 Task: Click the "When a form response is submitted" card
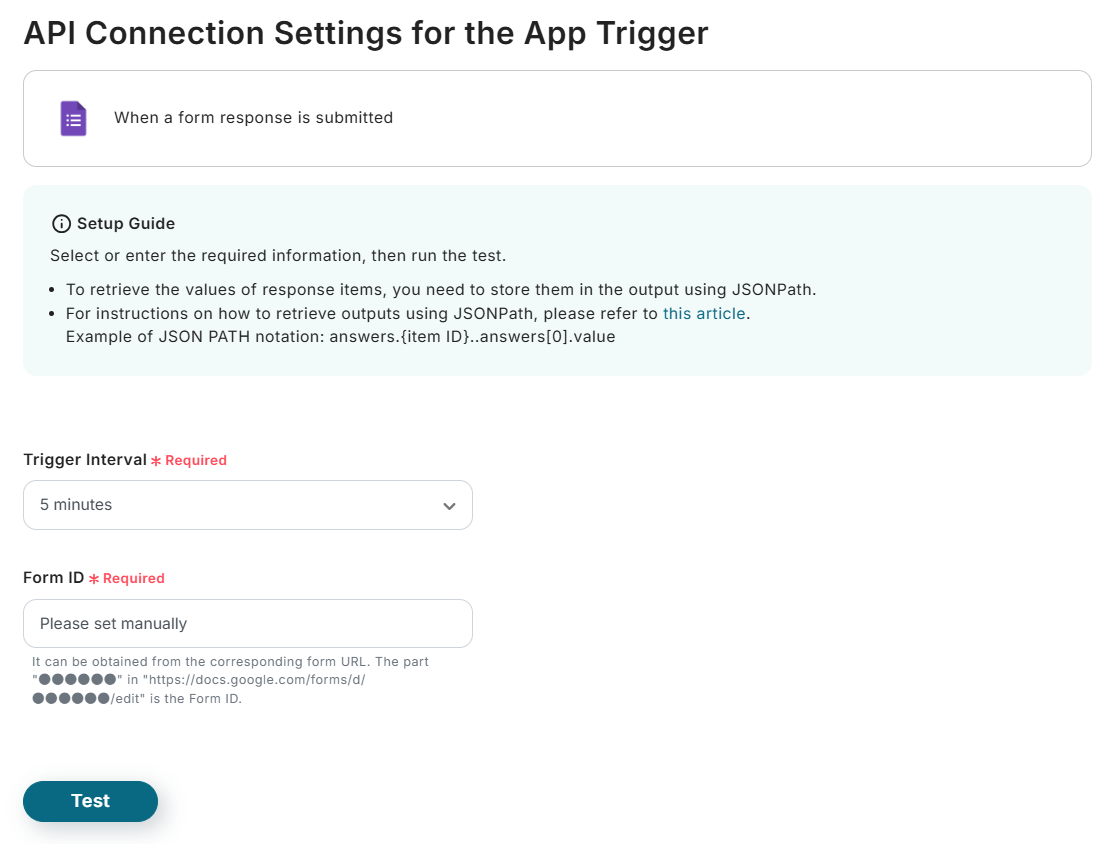click(x=556, y=118)
